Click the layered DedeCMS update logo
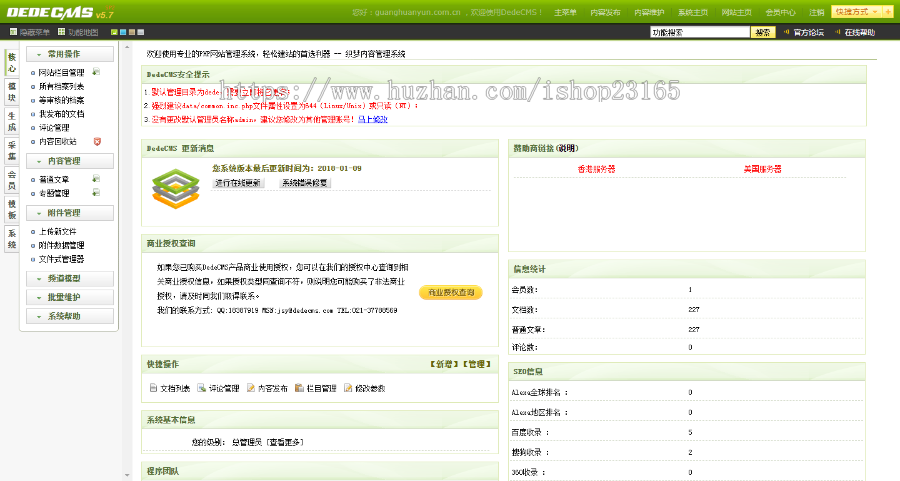The image size is (900, 481). click(176, 188)
